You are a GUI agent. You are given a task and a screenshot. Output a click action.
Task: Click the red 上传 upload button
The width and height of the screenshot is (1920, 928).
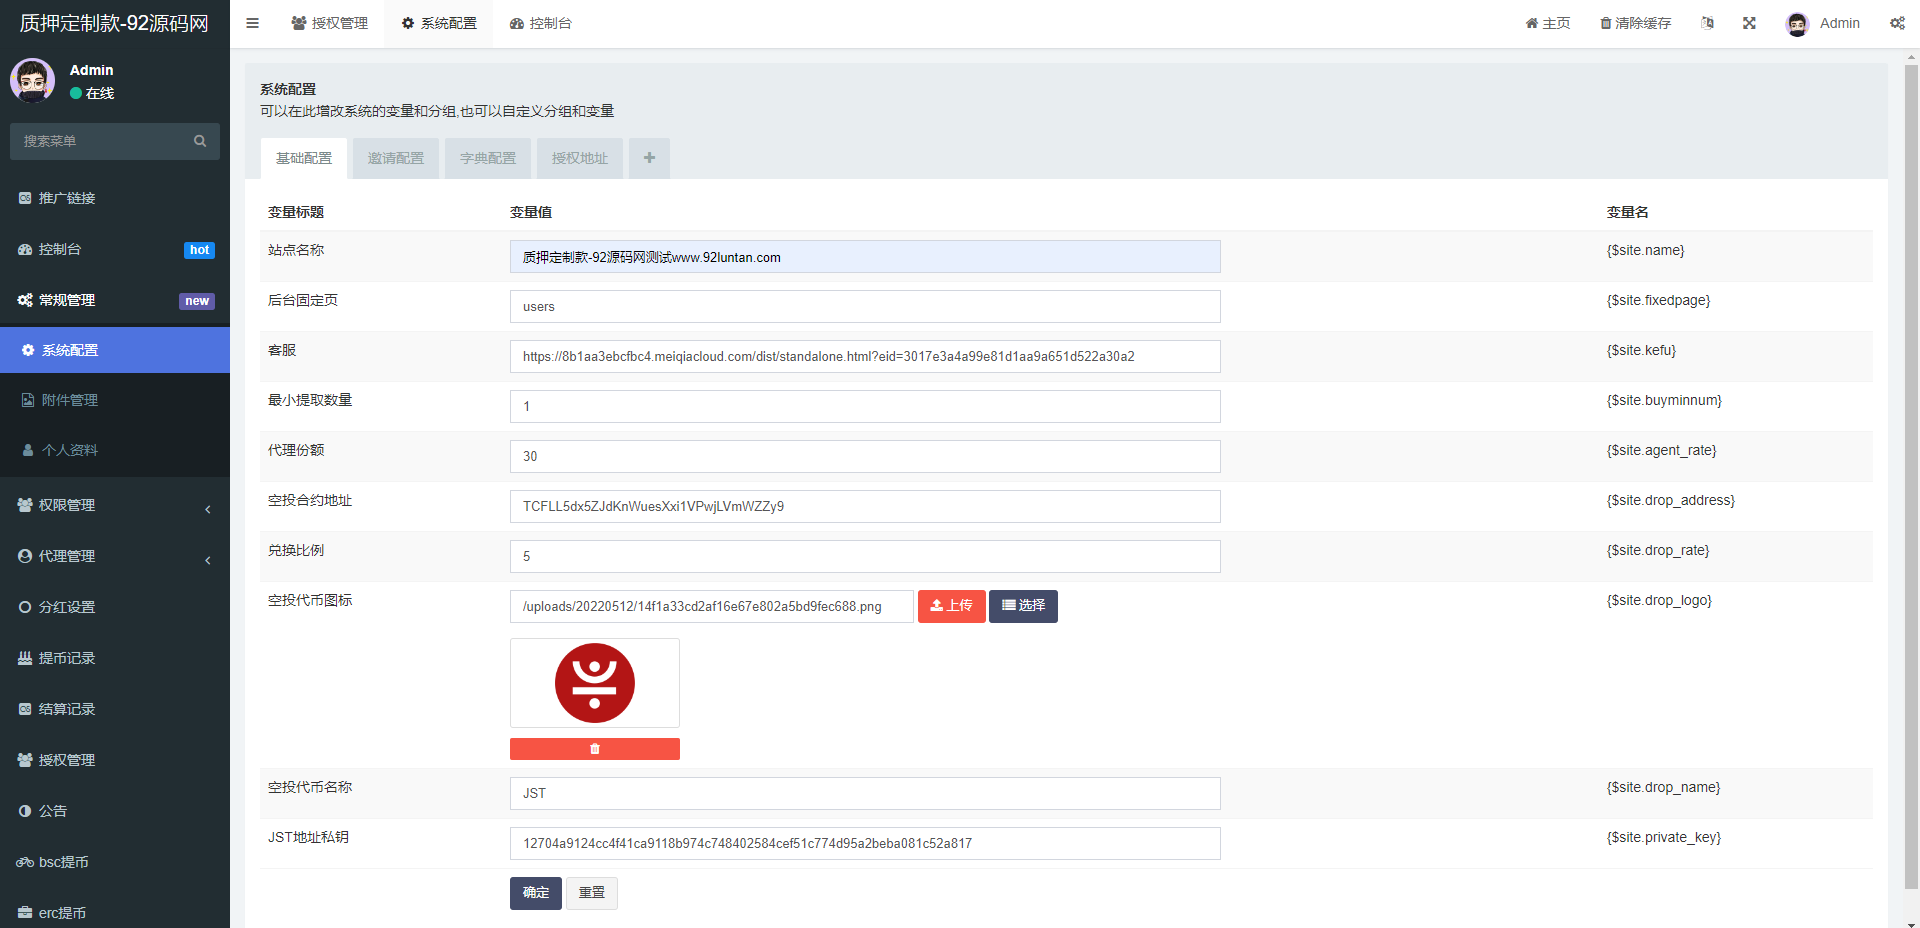[951, 606]
